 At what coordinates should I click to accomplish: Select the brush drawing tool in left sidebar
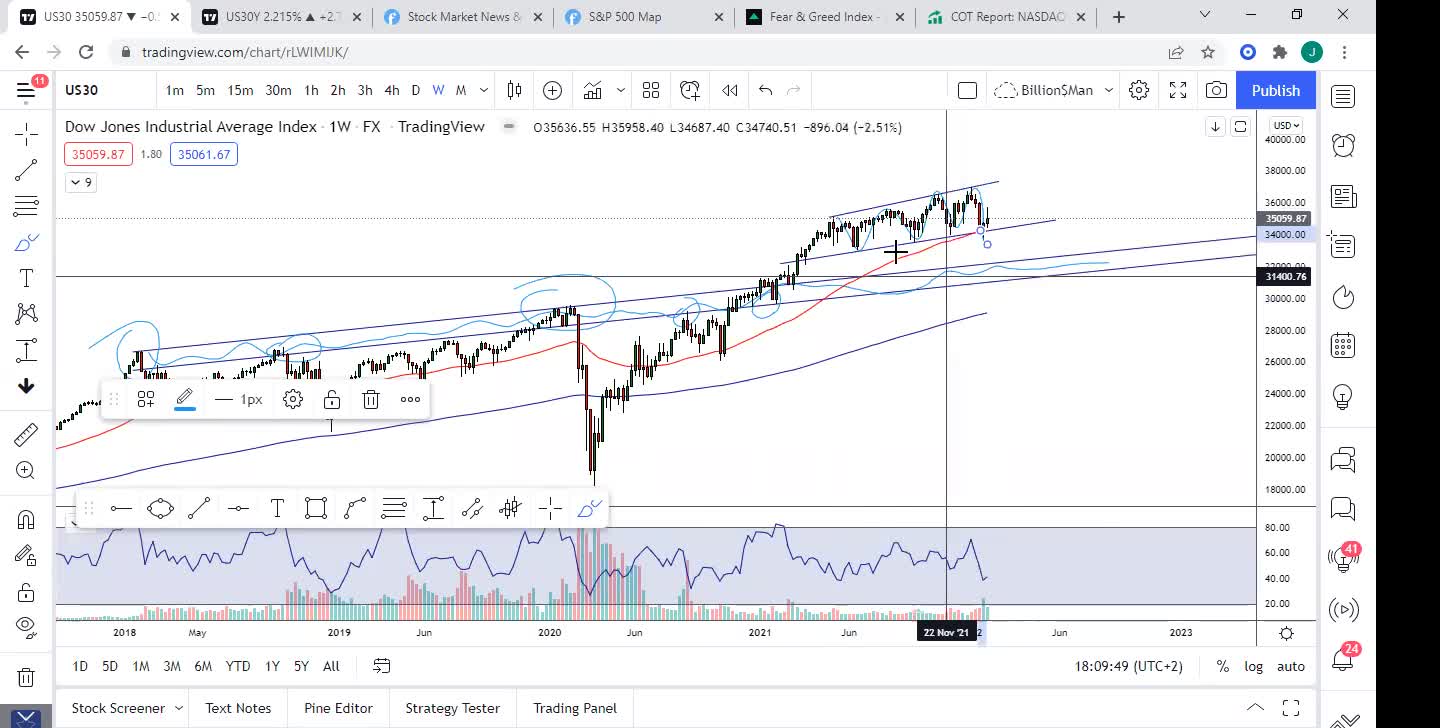coord(26,242)
